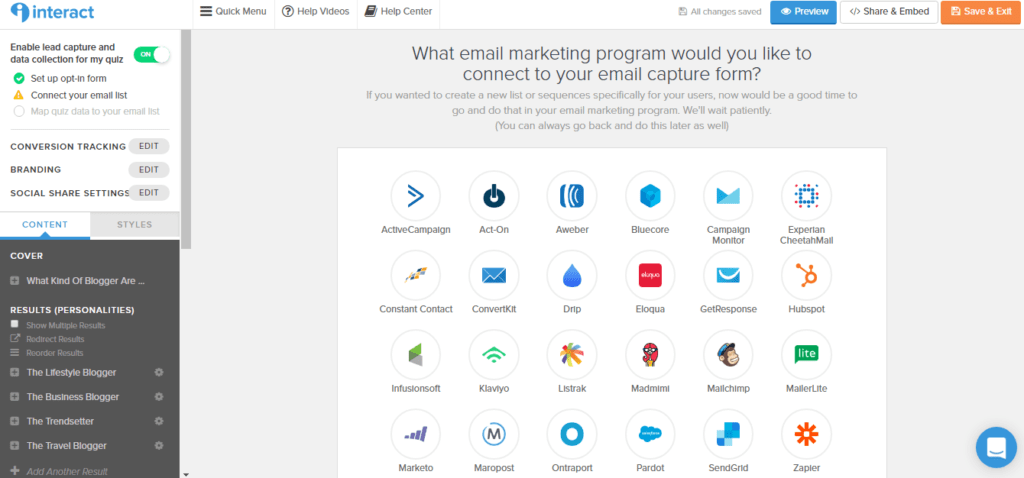Click the sidebar scrollbar thumb

[x=186, y=139]
